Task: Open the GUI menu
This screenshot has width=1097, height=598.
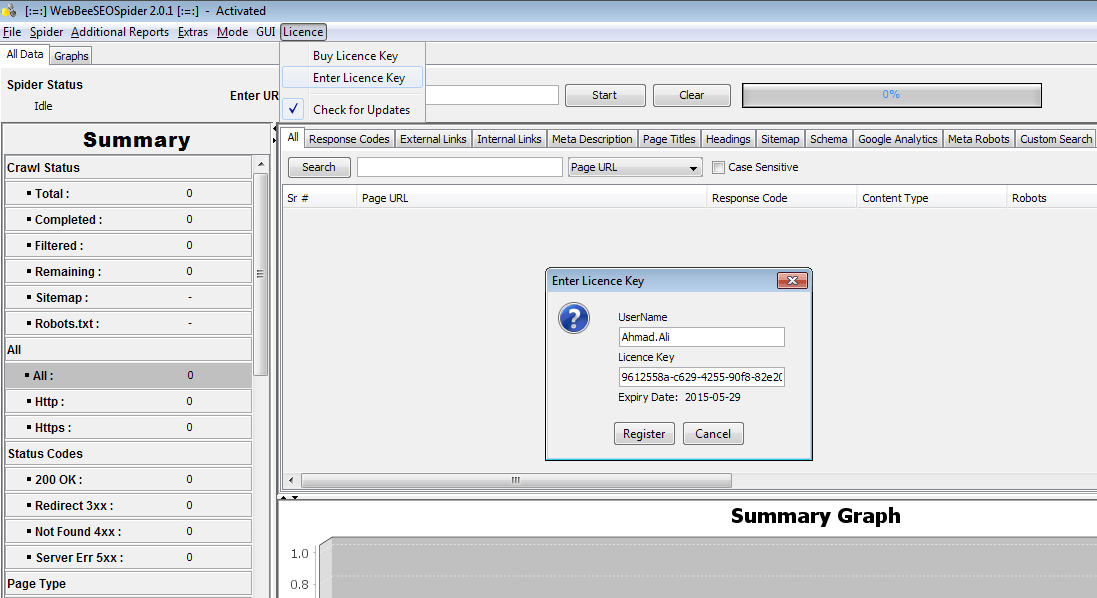Action: (x=266, y=31)
